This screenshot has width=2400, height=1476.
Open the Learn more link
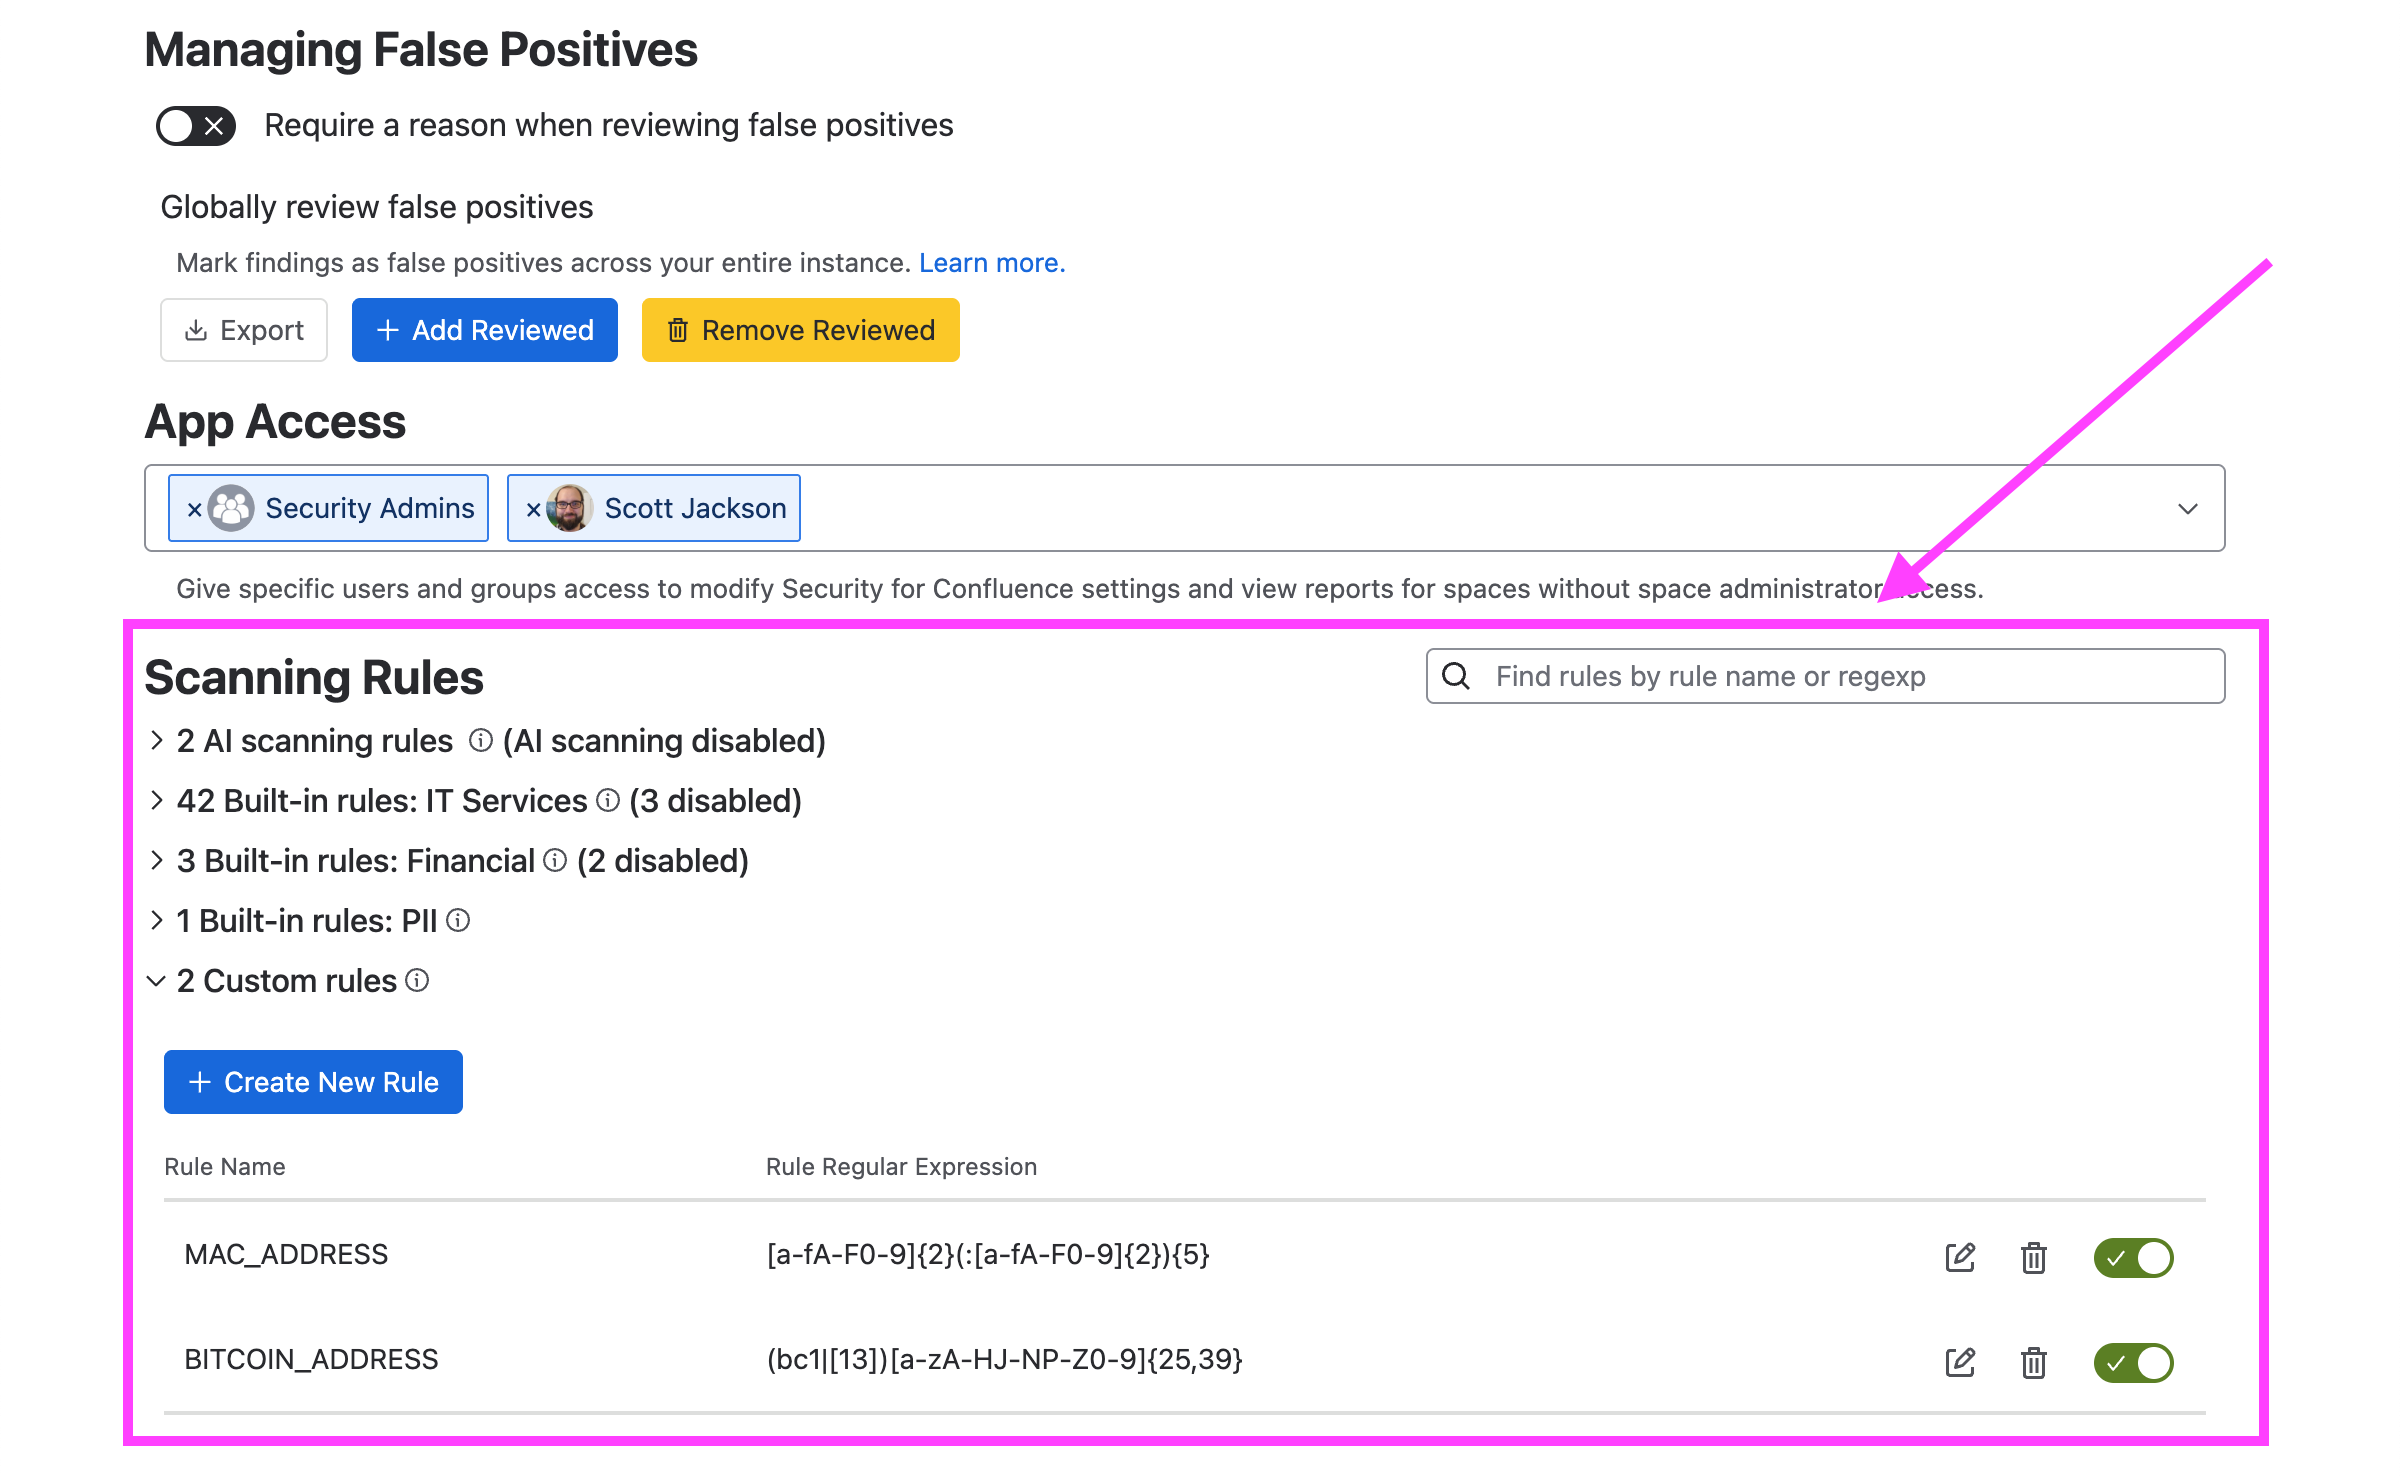point(992,263)
